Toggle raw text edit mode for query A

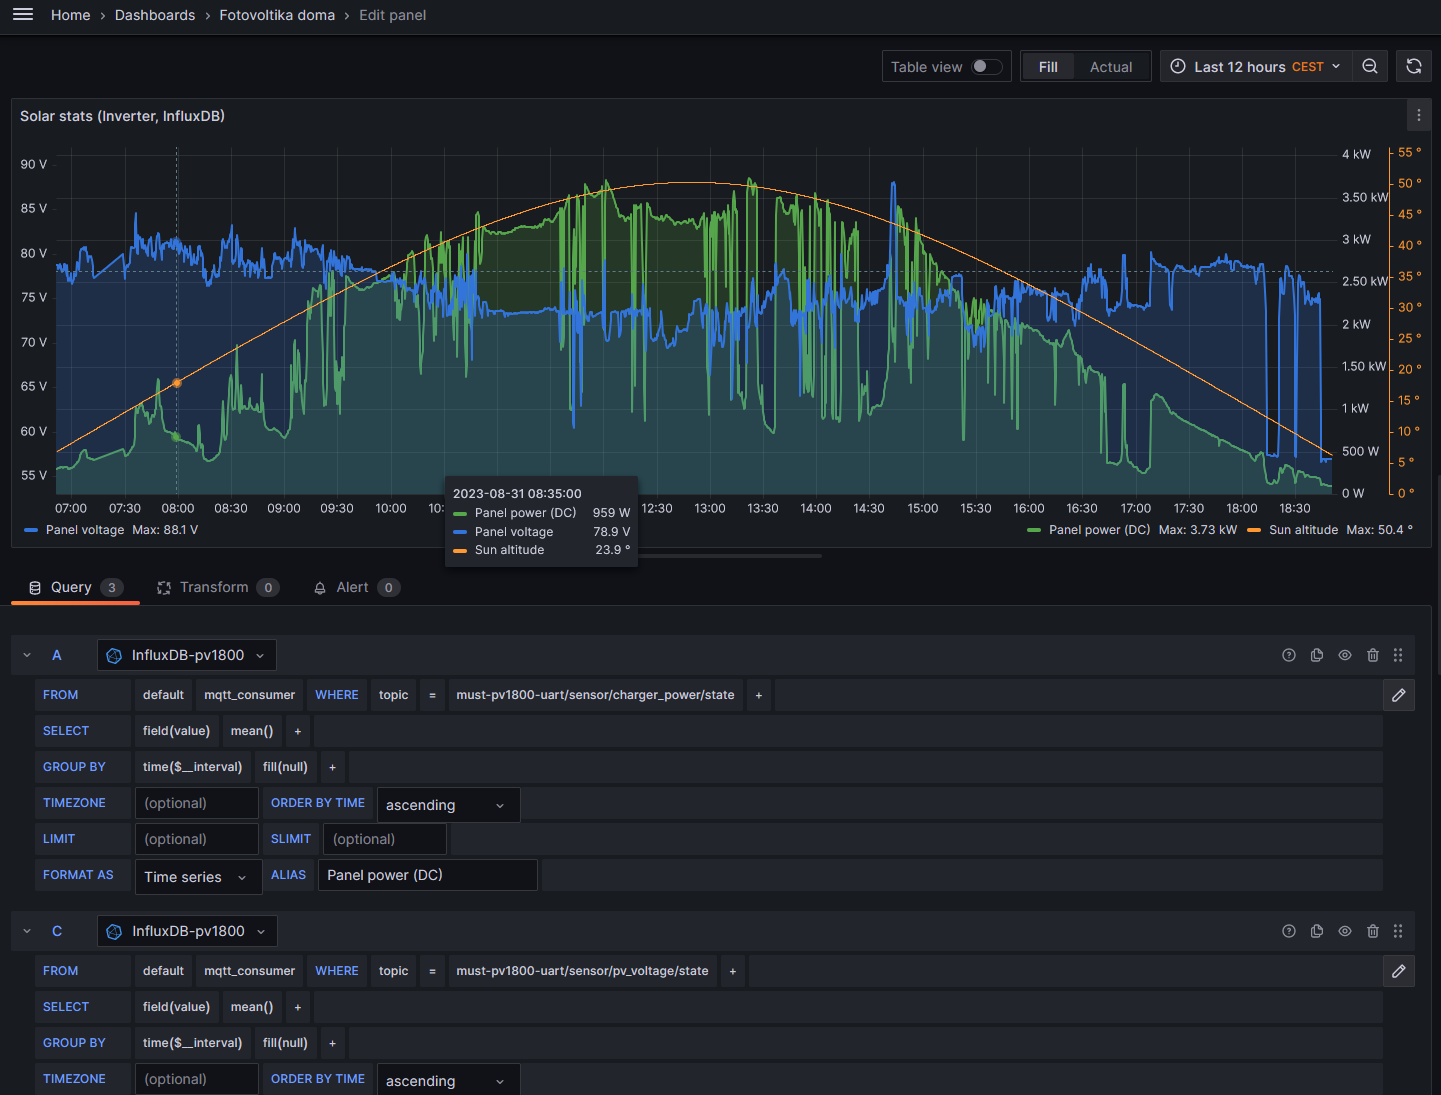[1398, 695]
